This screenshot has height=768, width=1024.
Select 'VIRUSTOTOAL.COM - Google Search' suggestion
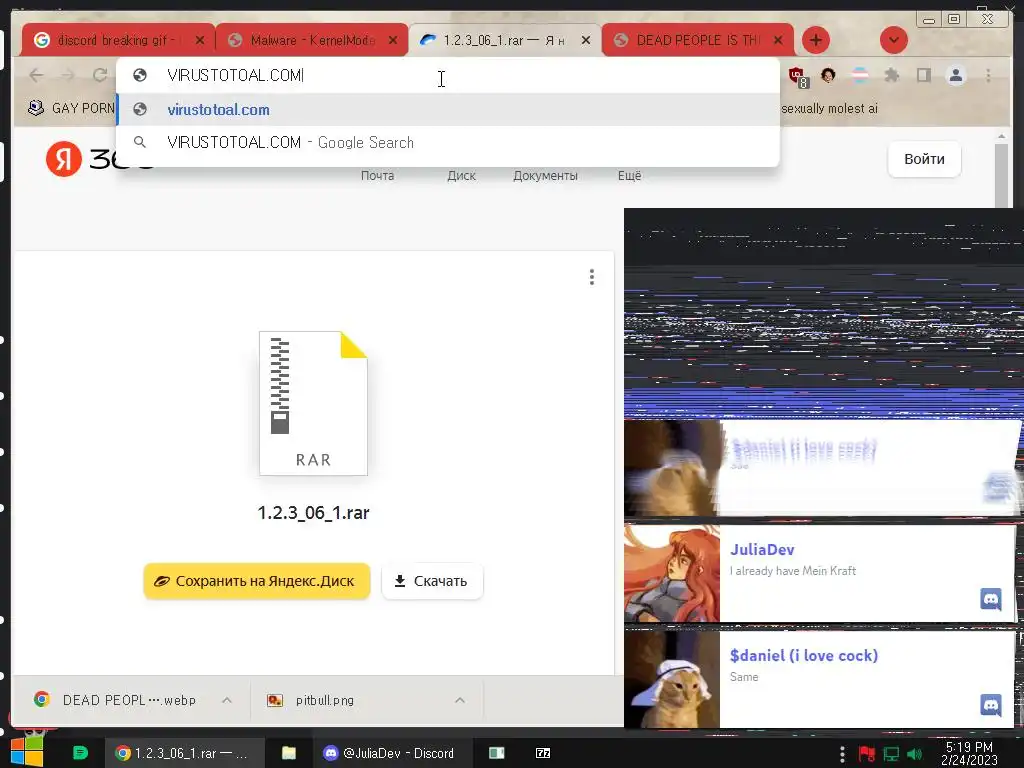pyautogui.click(x=447, y=142)
